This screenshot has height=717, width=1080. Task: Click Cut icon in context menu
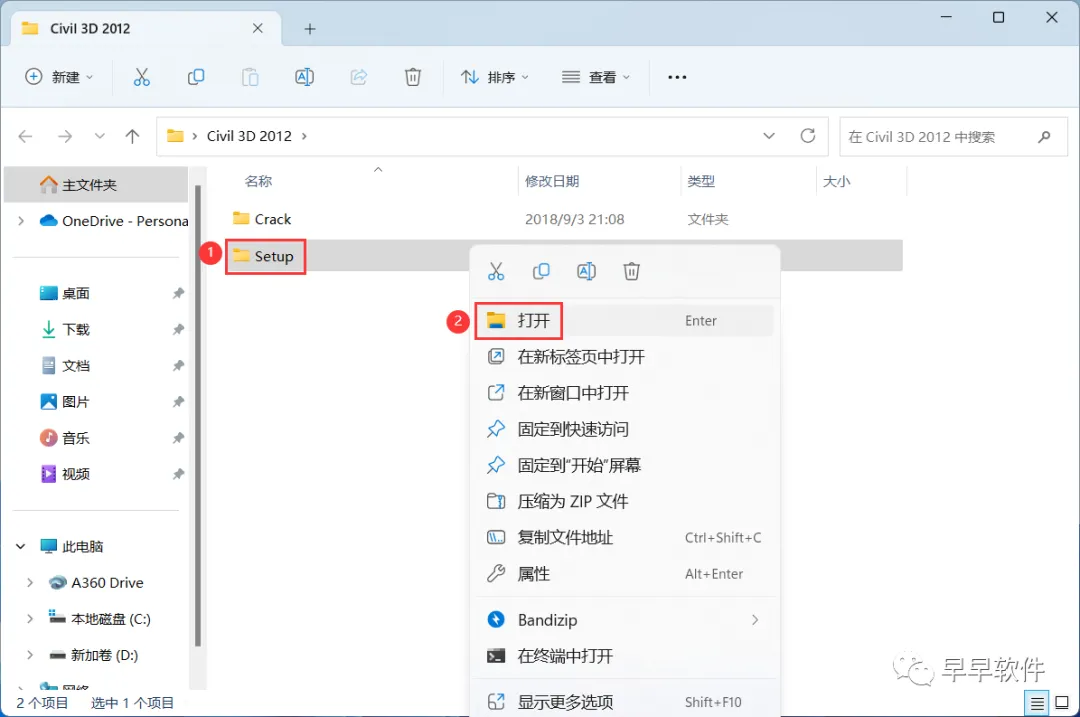[x=496, y=271]
